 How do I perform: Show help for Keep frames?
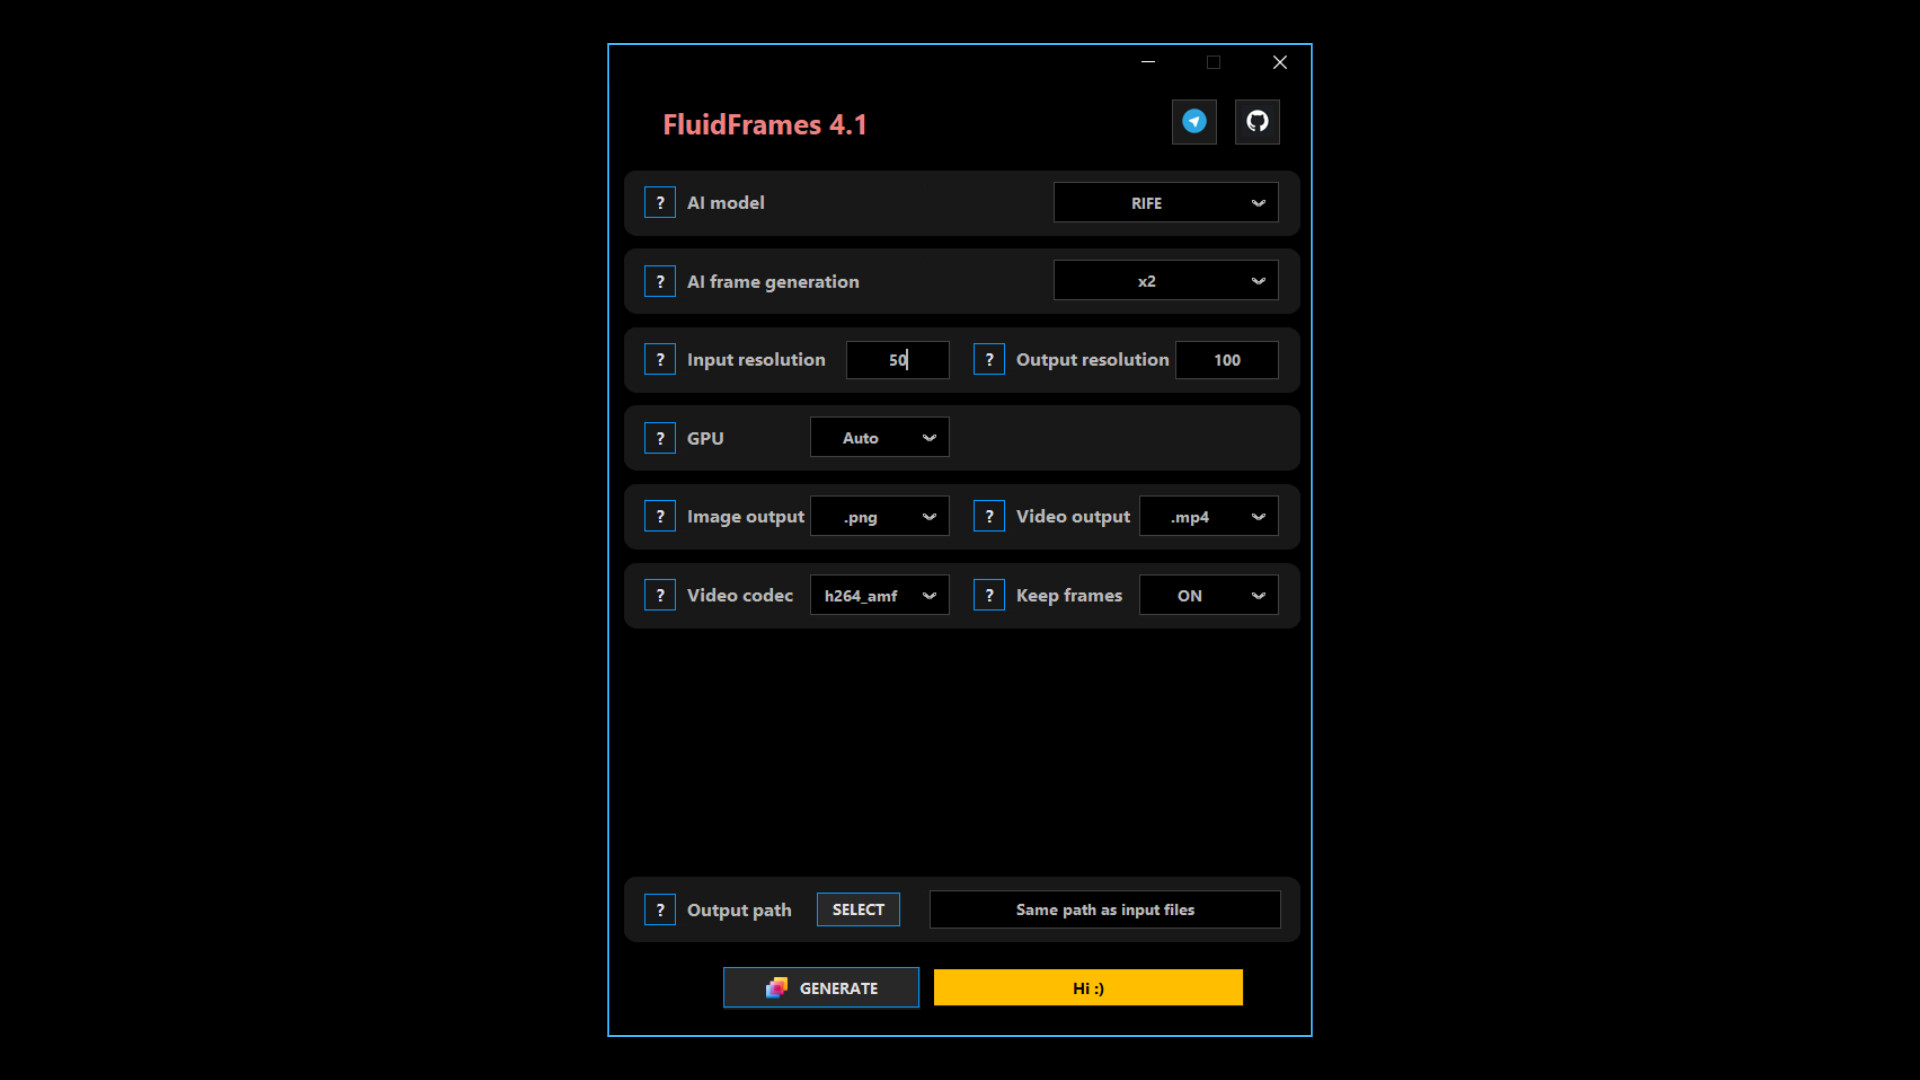pos(989,596)
